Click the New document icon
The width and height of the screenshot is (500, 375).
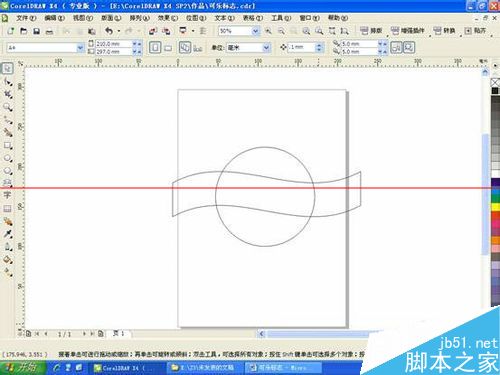tap(10, 31)
